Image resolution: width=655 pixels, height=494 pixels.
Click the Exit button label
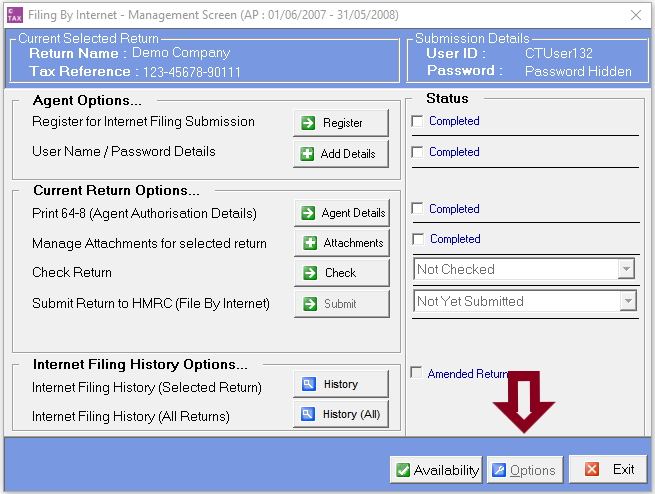click(x=624, y=469)
